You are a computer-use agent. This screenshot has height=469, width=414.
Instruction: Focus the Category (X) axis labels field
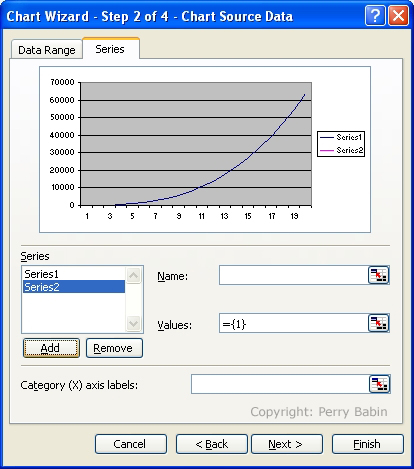[280, 384]
